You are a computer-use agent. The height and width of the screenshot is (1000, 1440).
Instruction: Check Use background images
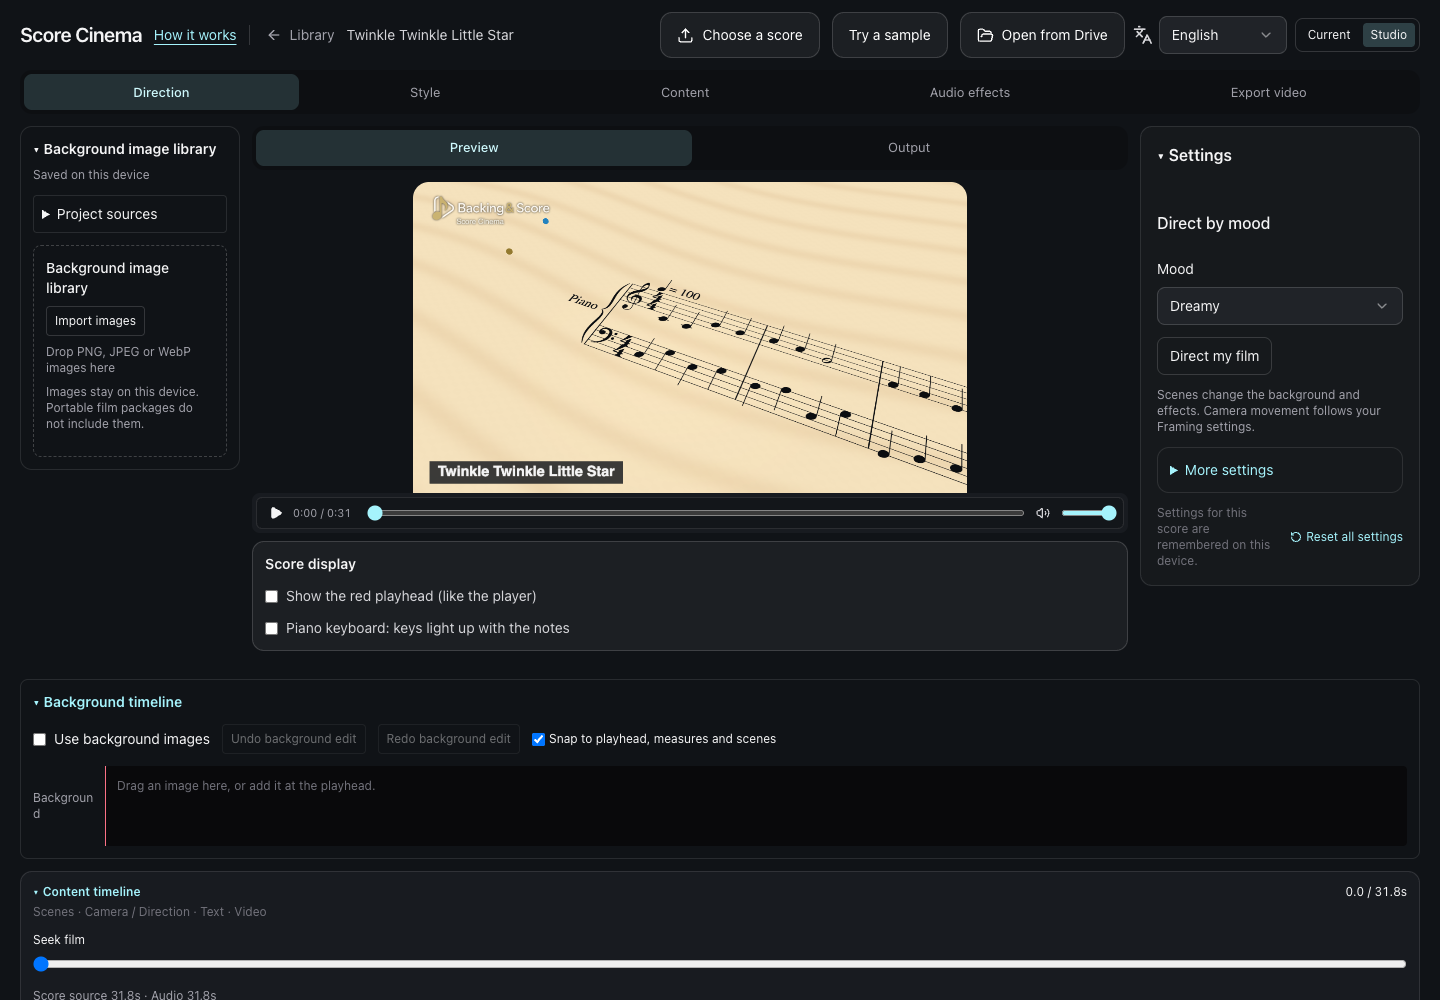[39, 740]
